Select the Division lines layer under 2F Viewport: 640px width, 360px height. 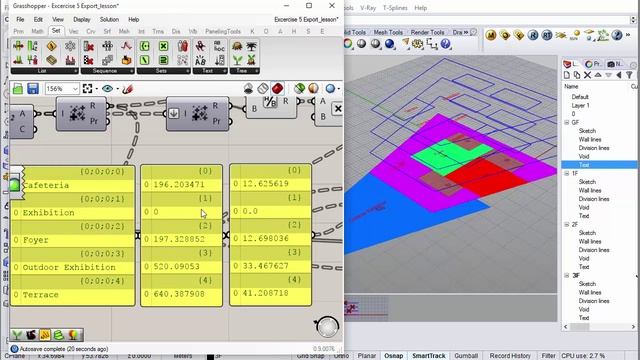594,250
